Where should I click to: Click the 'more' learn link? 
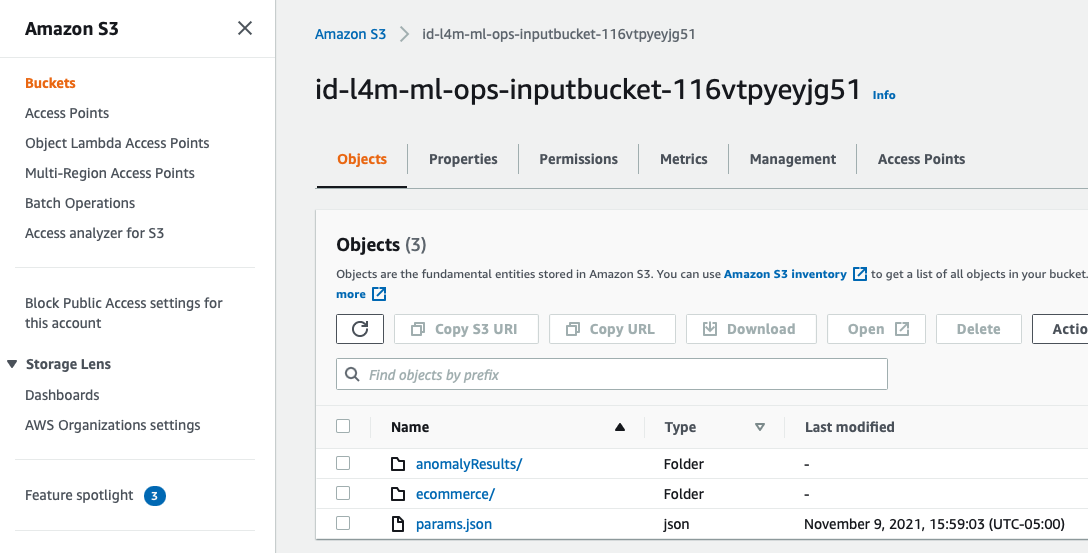(x=351, y=294)
